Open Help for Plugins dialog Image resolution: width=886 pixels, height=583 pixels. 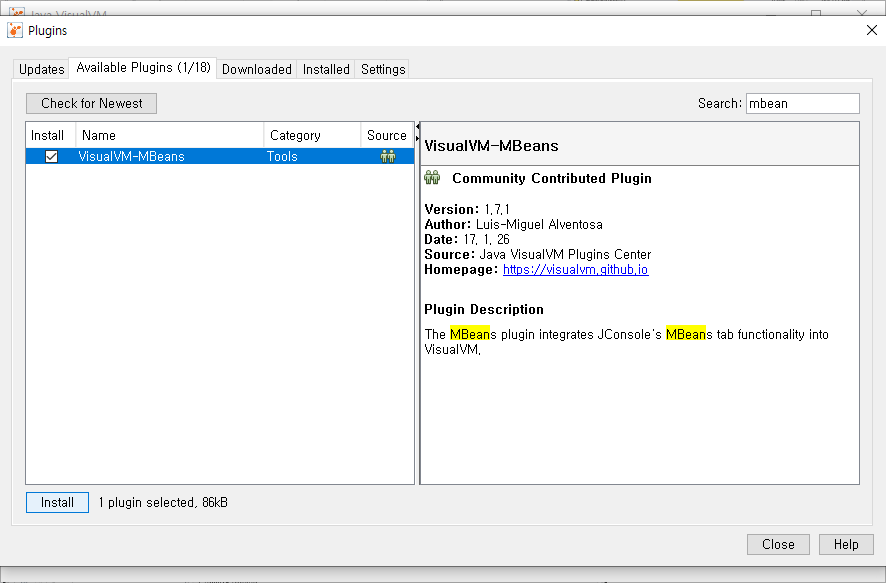(846, 544)
